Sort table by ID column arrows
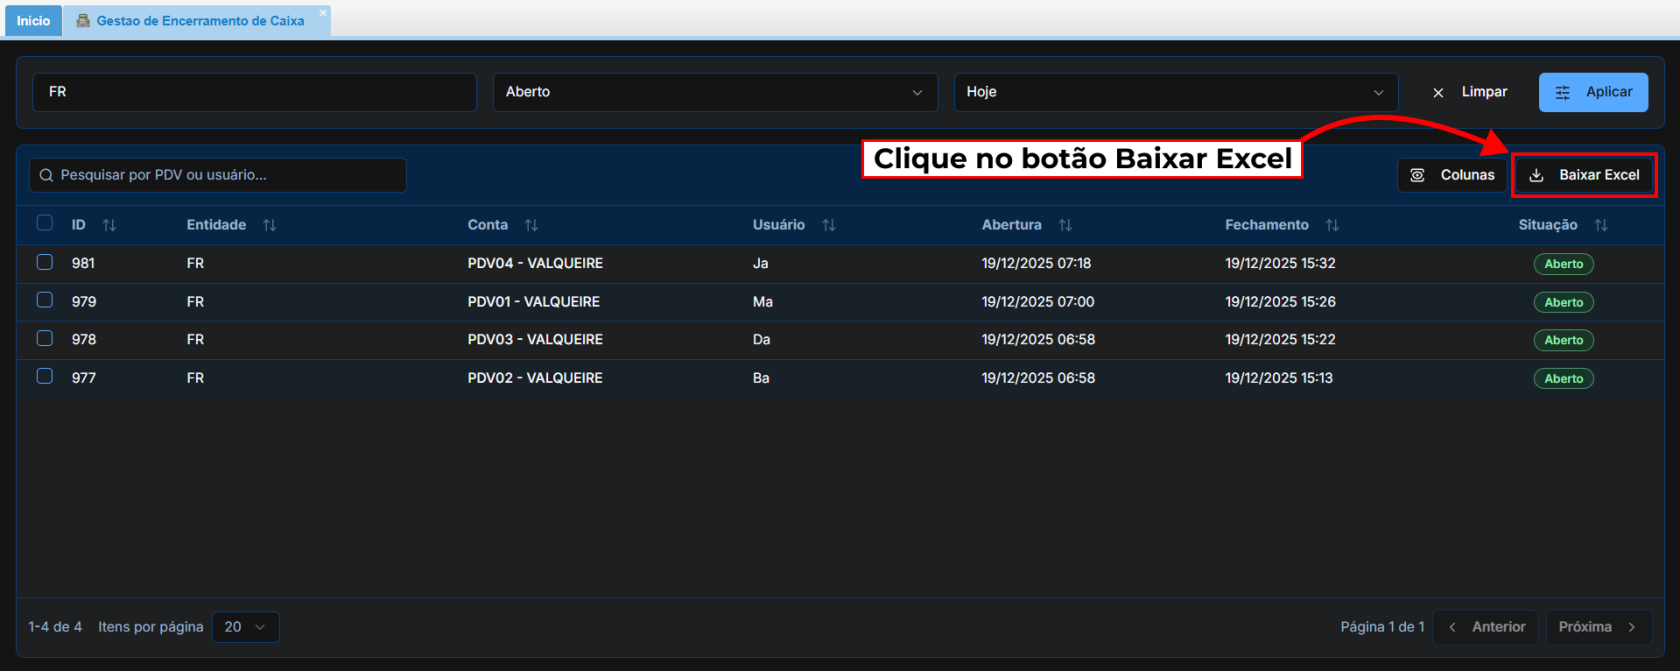Image resolution: width=1680 pixels, height=671 pixels. tap(109, 225)
